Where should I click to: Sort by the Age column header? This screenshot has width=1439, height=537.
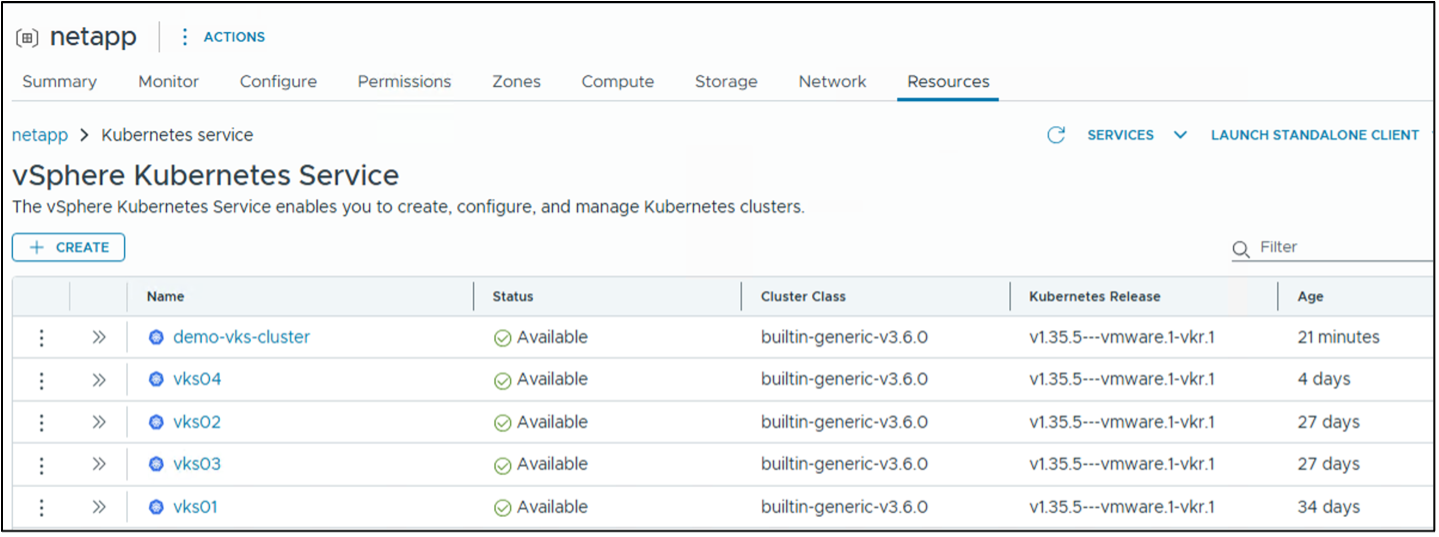click(1310, 296)
